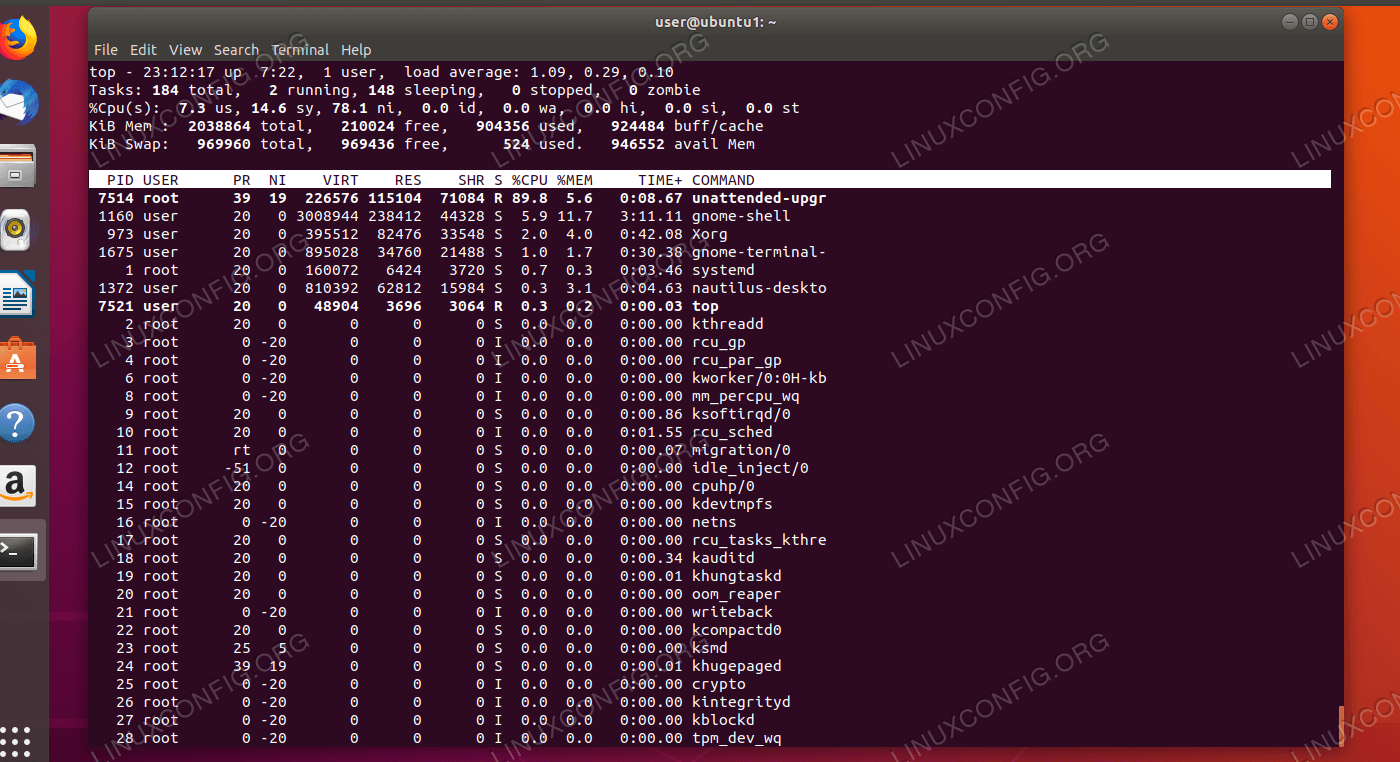Click the SHR column header

[471, 180]
